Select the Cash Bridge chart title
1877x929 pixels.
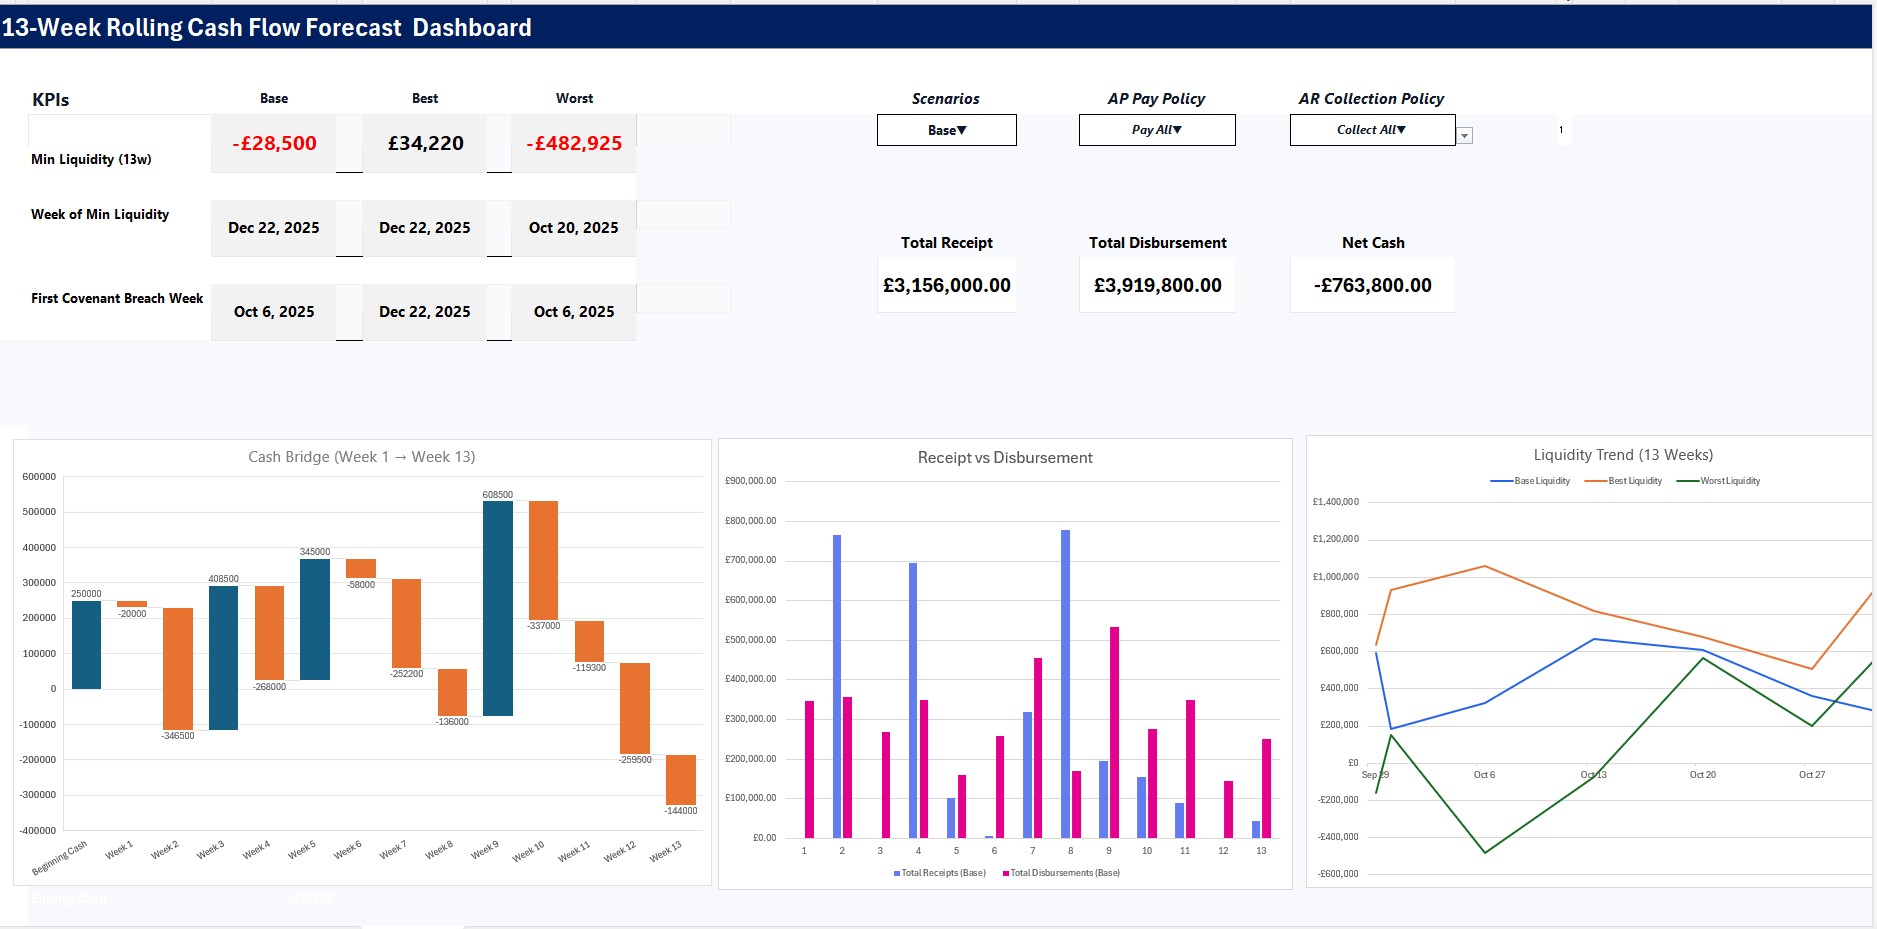pyautogui.click(x=361, y=457)
